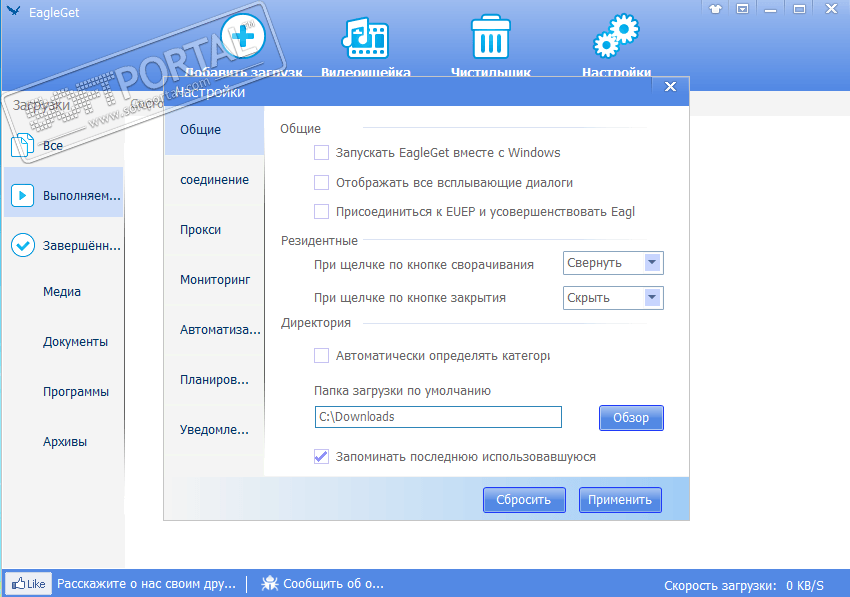
Task: Select the Общие settings tab
Action: pyautogui.click(x=214, y=130)
